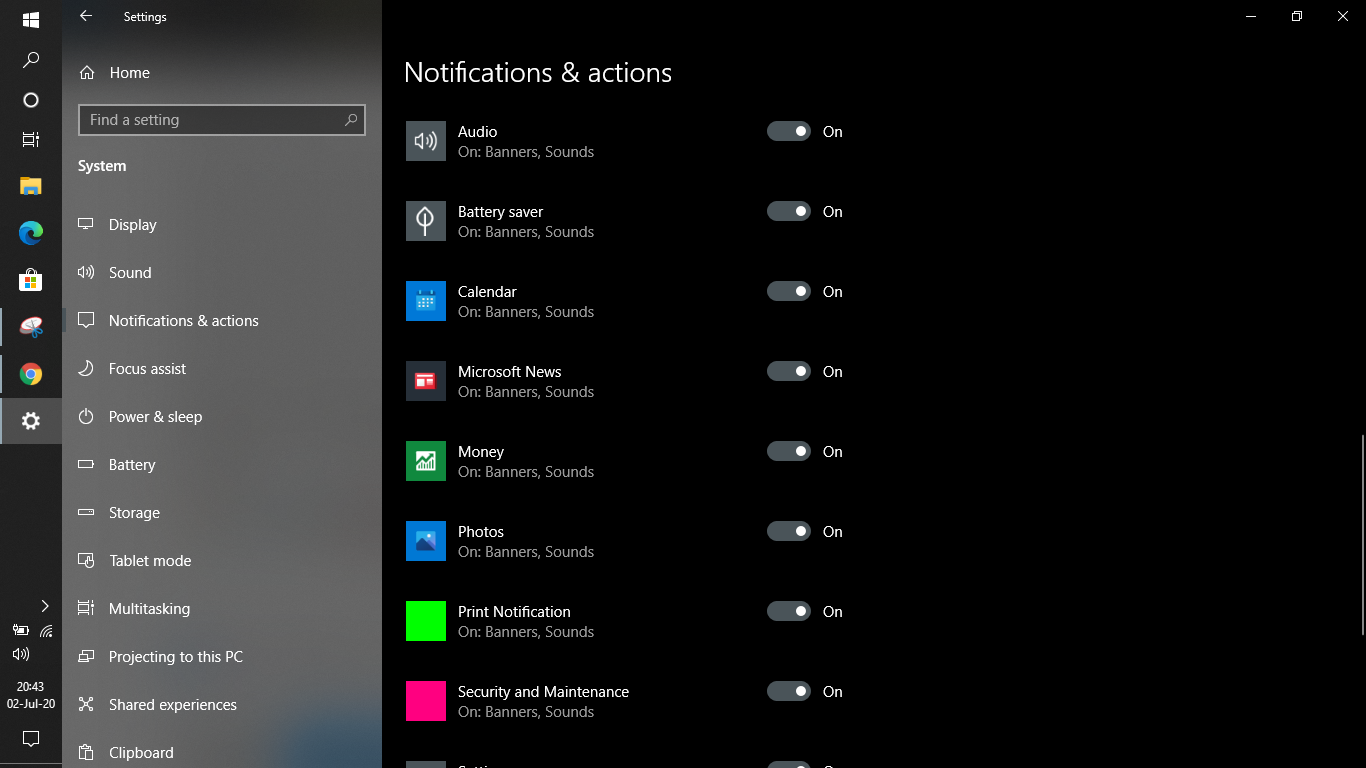This screenshot has height=768, width=1366.
Task: Open Tablet mode settings
Action: coord(222,561)
